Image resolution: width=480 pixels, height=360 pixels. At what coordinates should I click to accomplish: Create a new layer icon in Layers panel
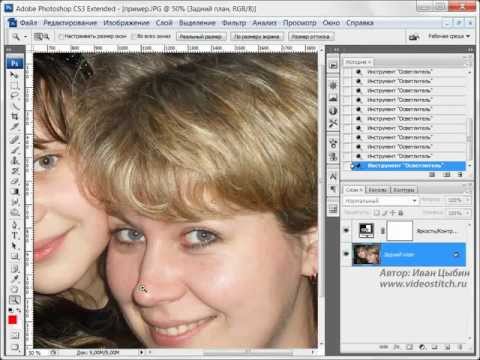[447, 347]
